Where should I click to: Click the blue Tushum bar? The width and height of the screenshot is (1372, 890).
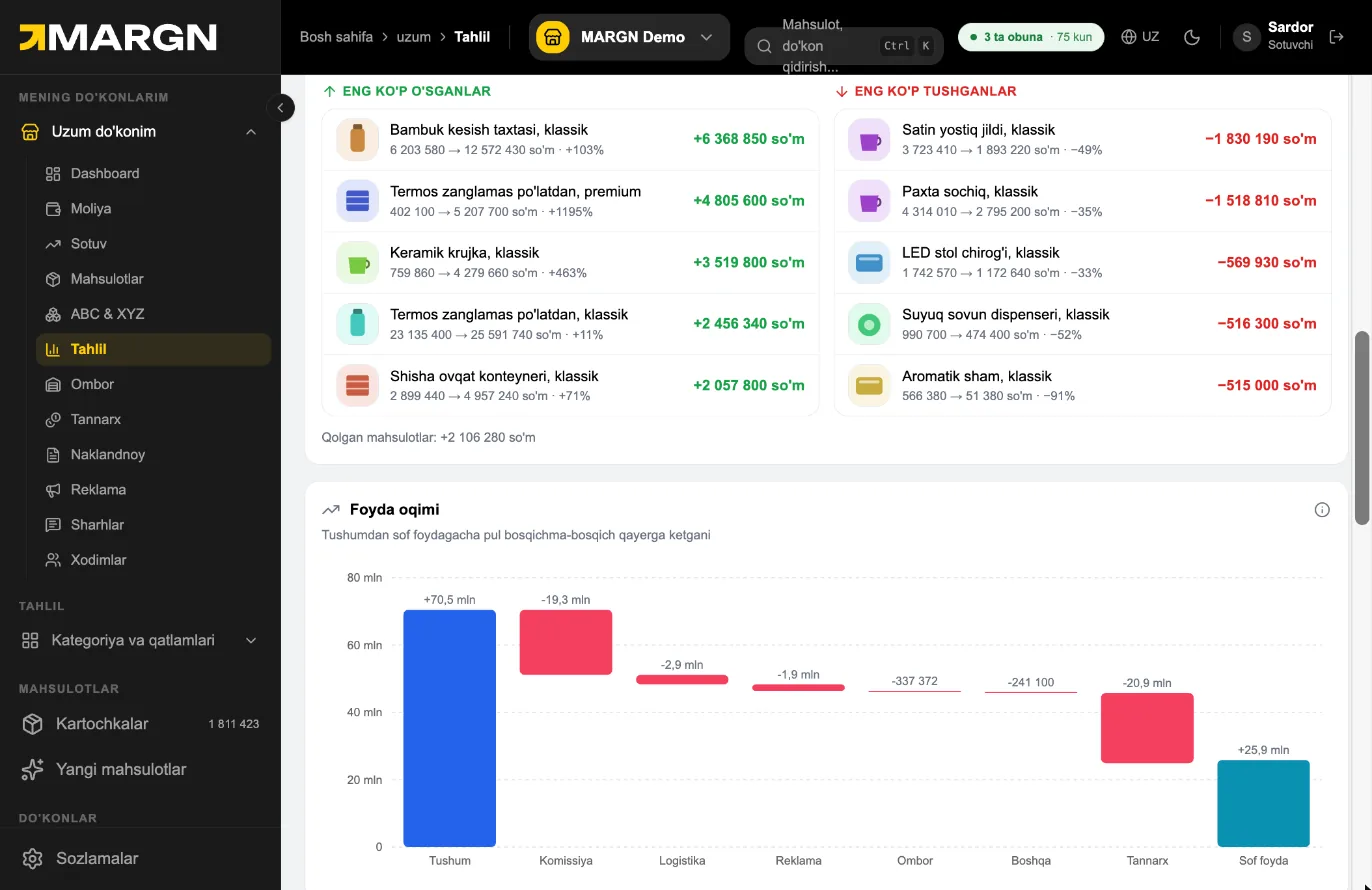click(x=450, y=728)
